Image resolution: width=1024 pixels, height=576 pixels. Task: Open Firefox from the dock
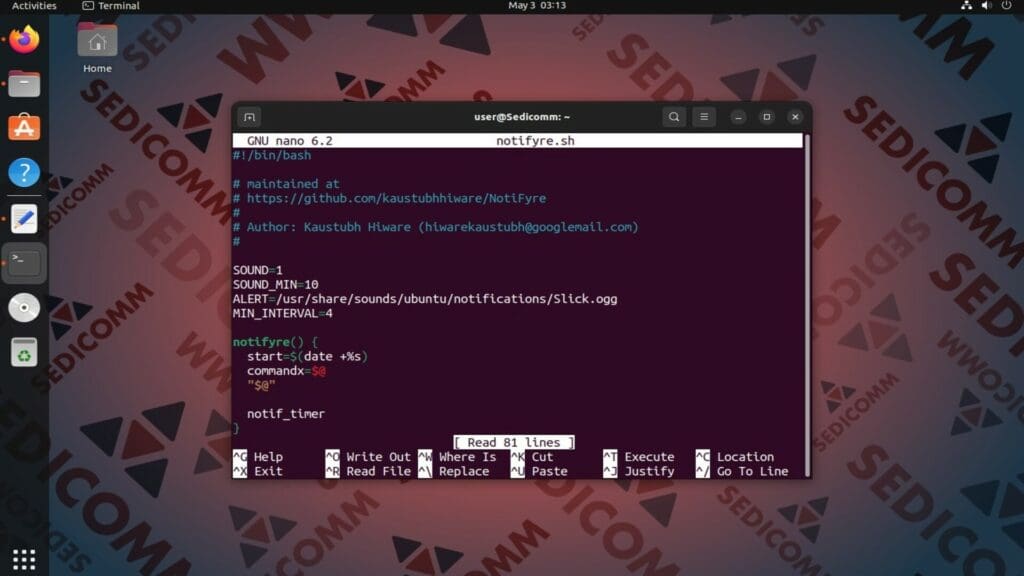point(24,39)
